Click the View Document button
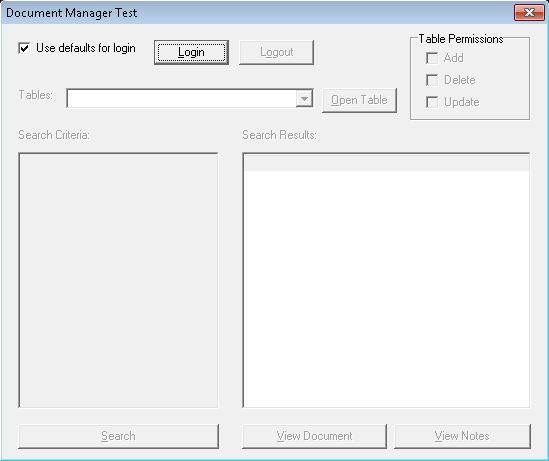 pyautogui.click(x=314, y=436)
